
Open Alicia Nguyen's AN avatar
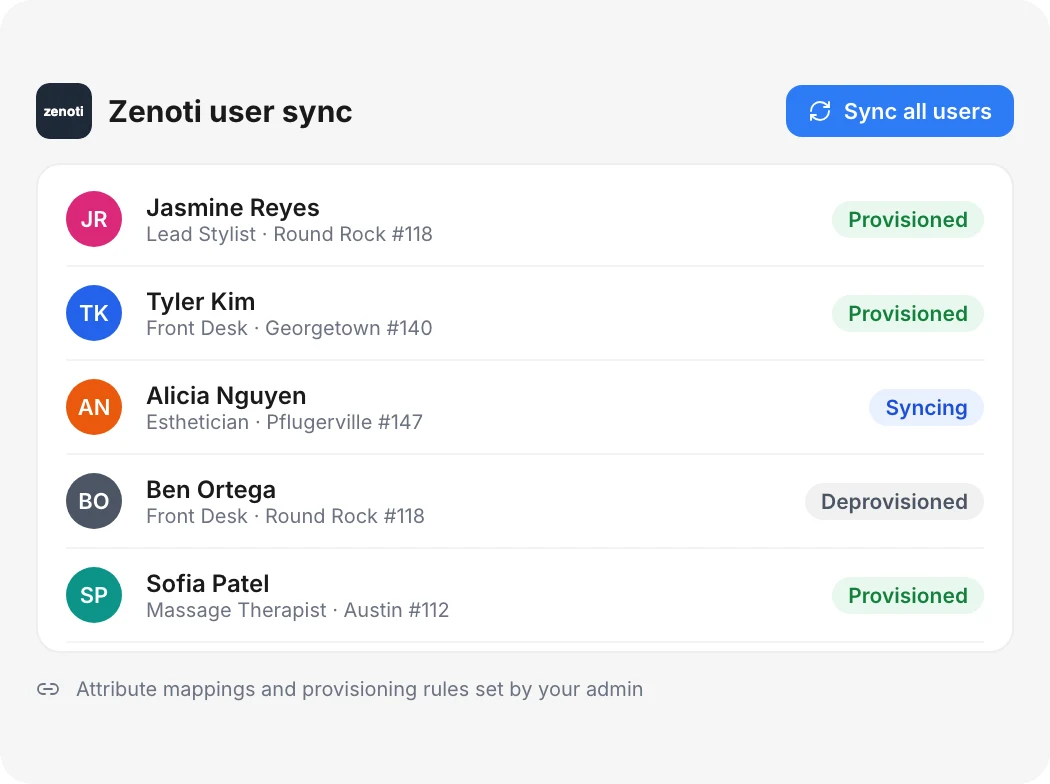point(94,407)
